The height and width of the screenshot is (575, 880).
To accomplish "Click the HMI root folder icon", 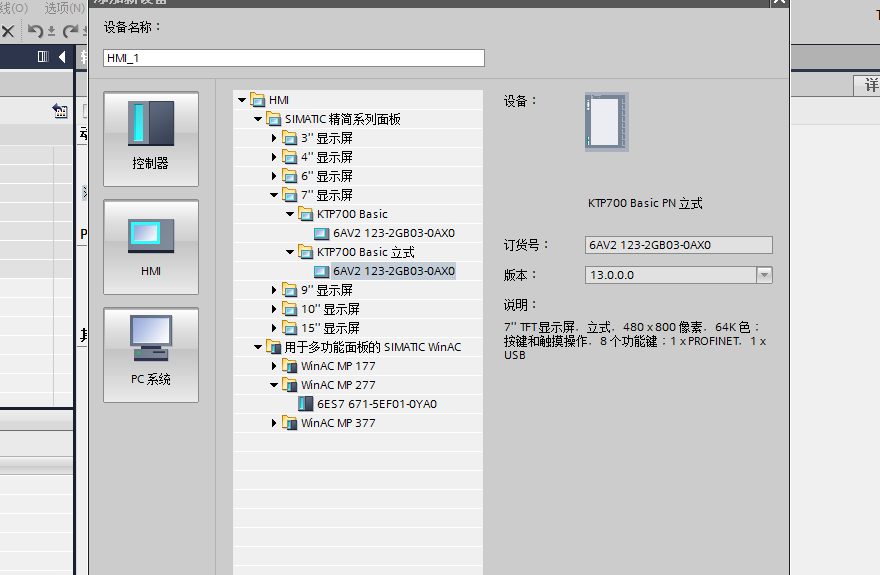I will 258,100.
